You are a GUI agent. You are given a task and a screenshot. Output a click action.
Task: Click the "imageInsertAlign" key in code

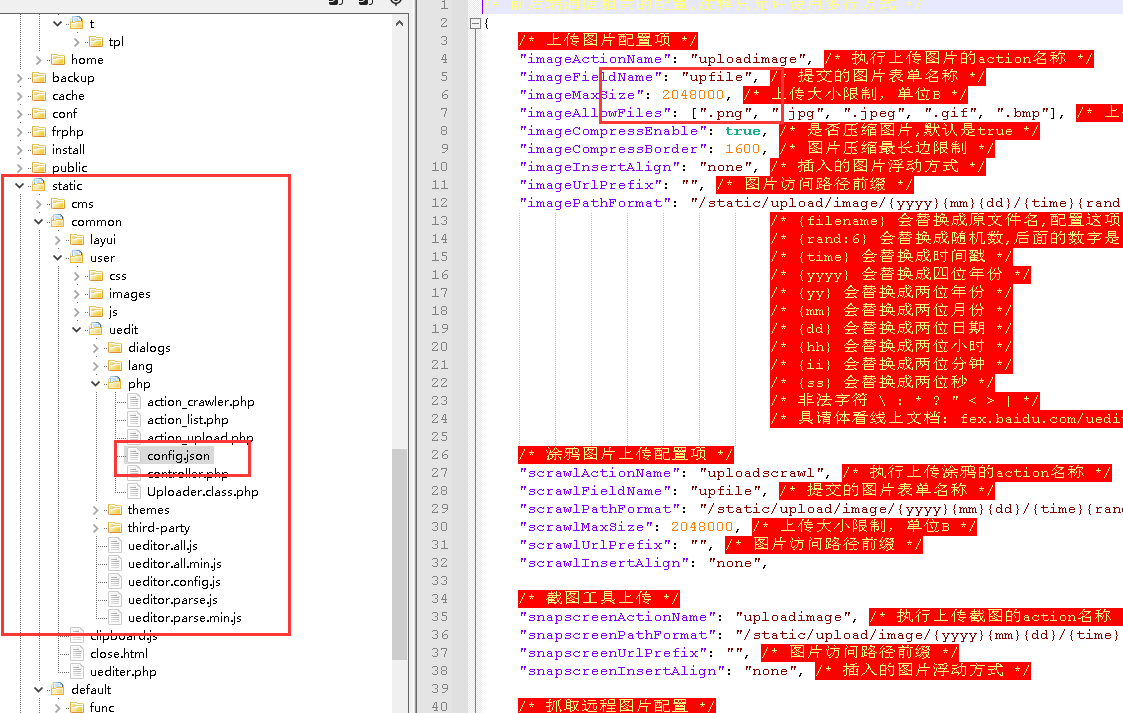coord(599,167)
